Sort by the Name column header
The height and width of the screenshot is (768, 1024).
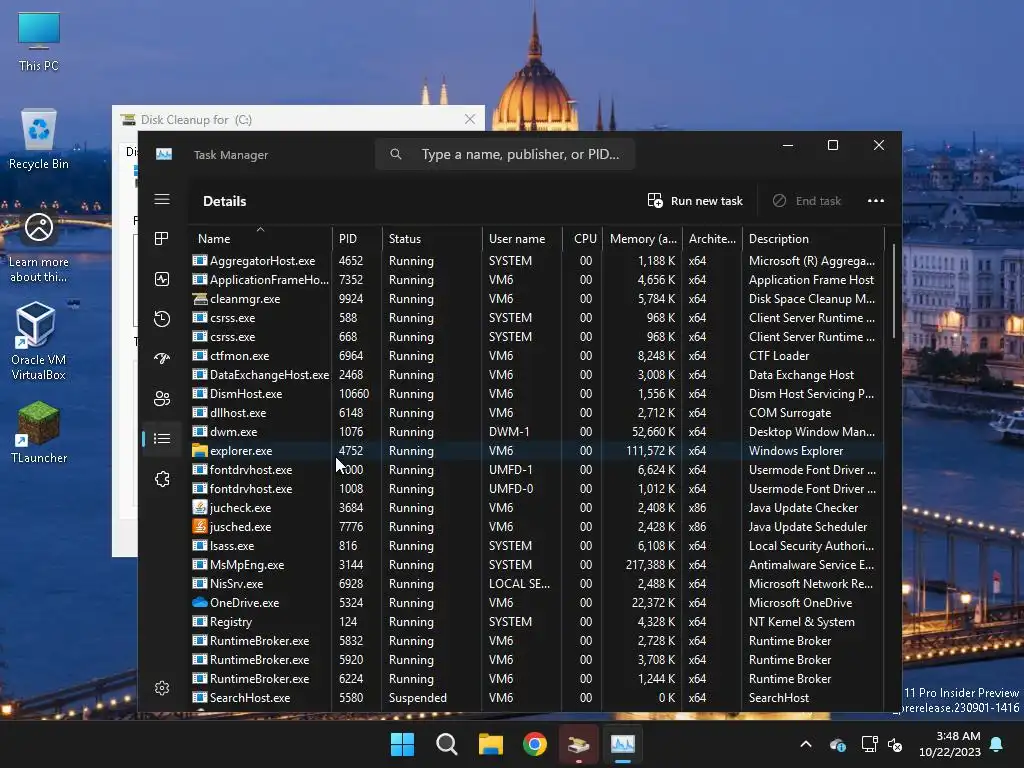tap(260, 238)
